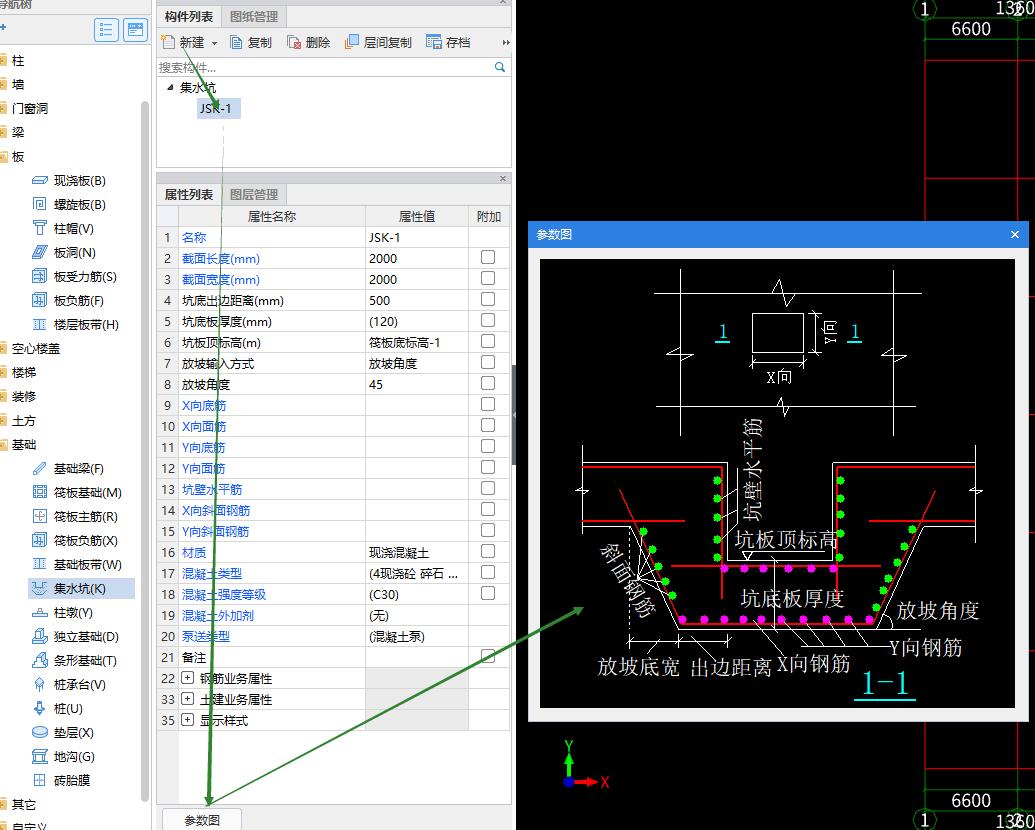Screen dimensions: 1035x830
Task: Tick the 附加 checkbox for 截面宽度(mm)
Action: coord(488,279)
